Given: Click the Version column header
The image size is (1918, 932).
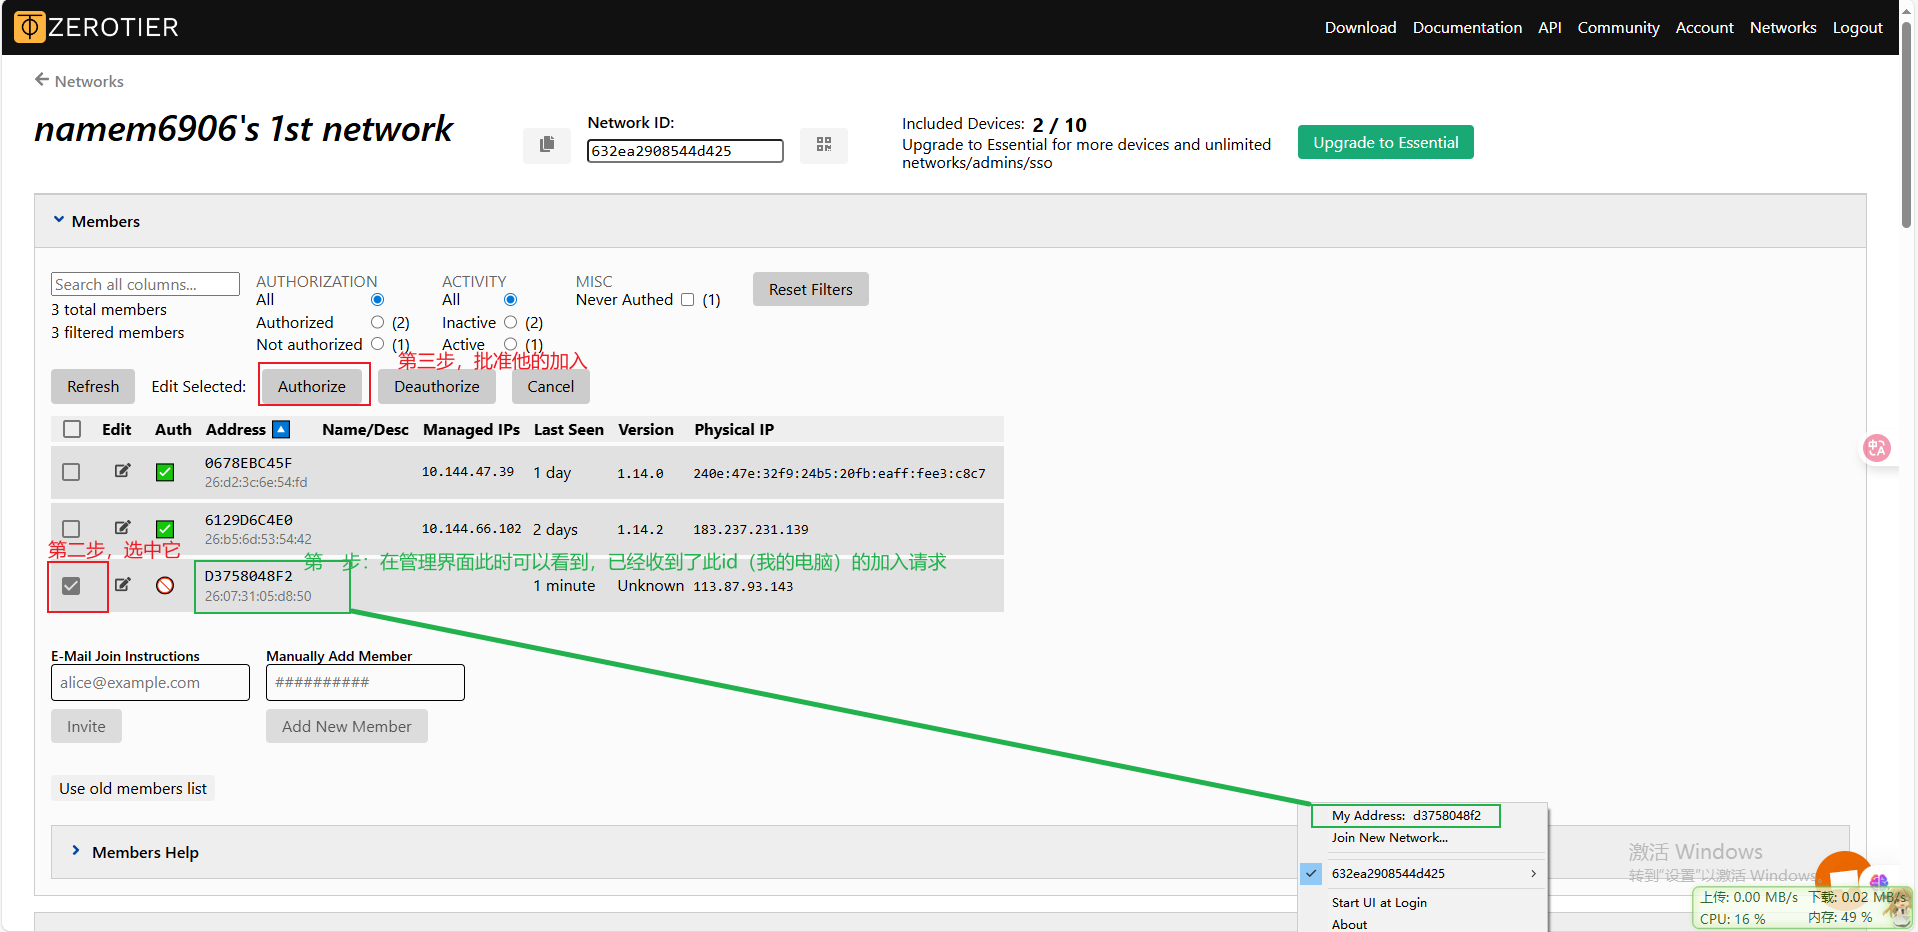Looking at the screenshot, I should point(646,429).
